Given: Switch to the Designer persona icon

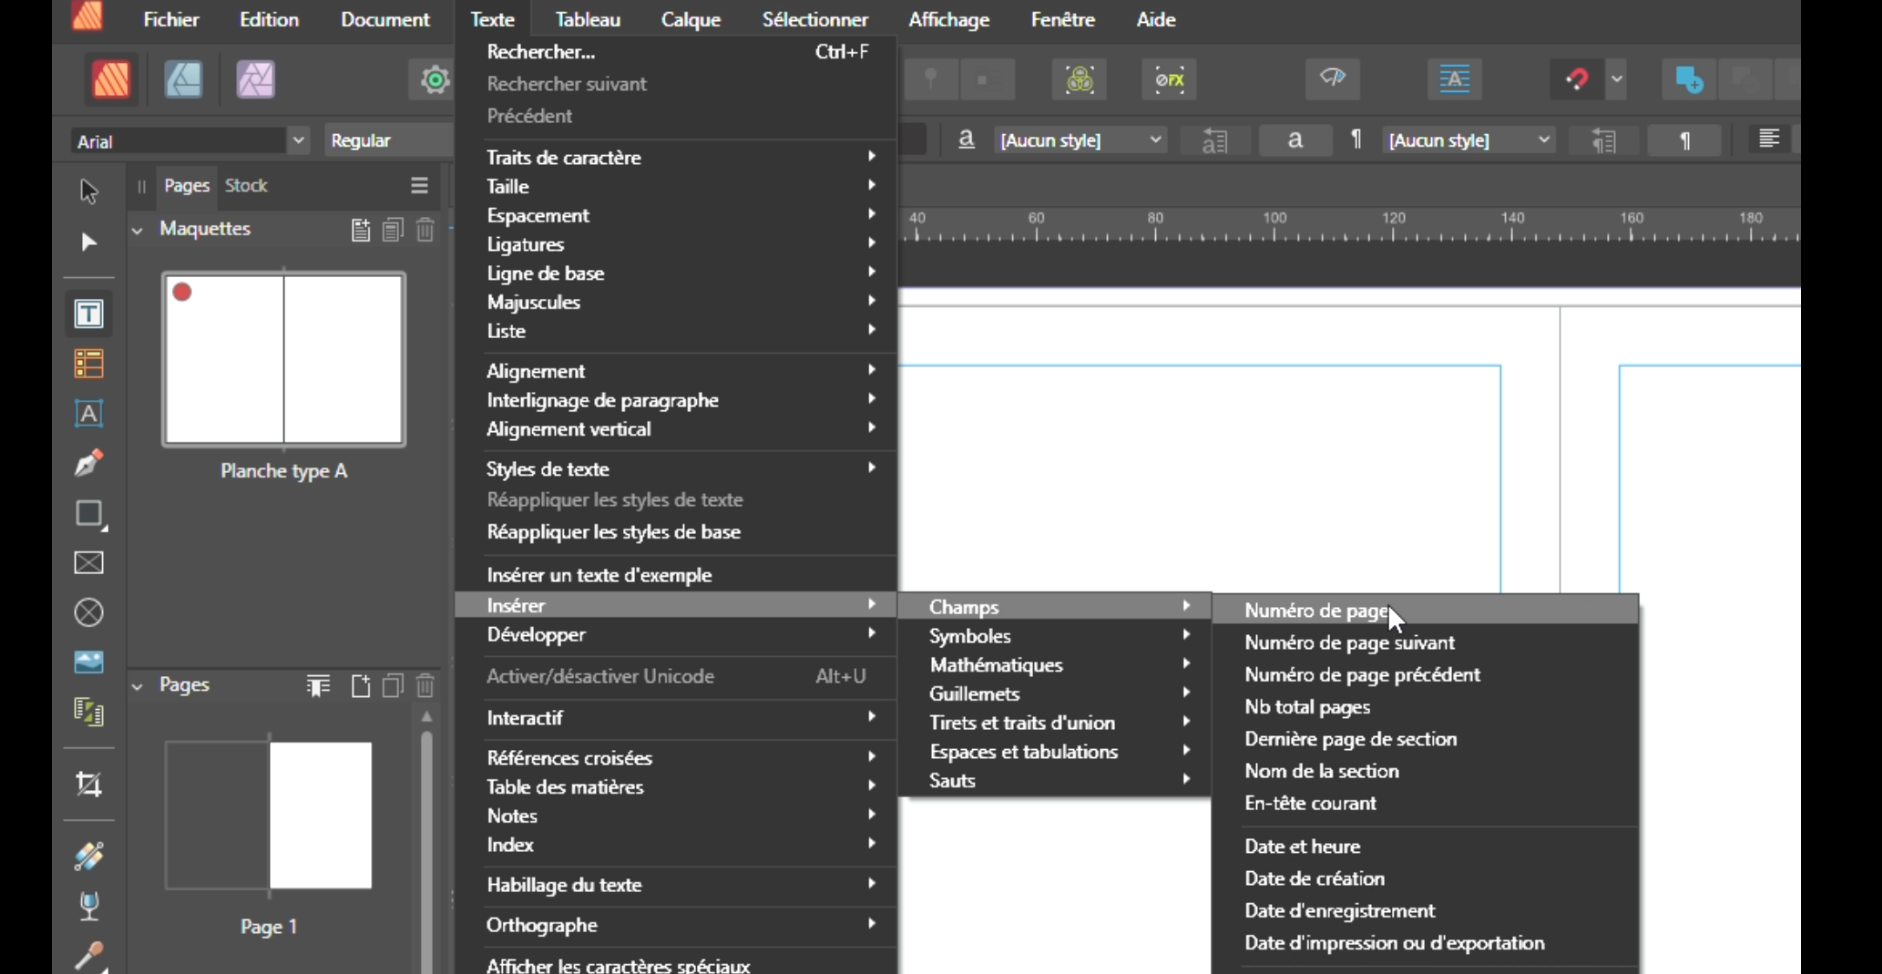Looking at the screenshot, I should tap(183, 80).
